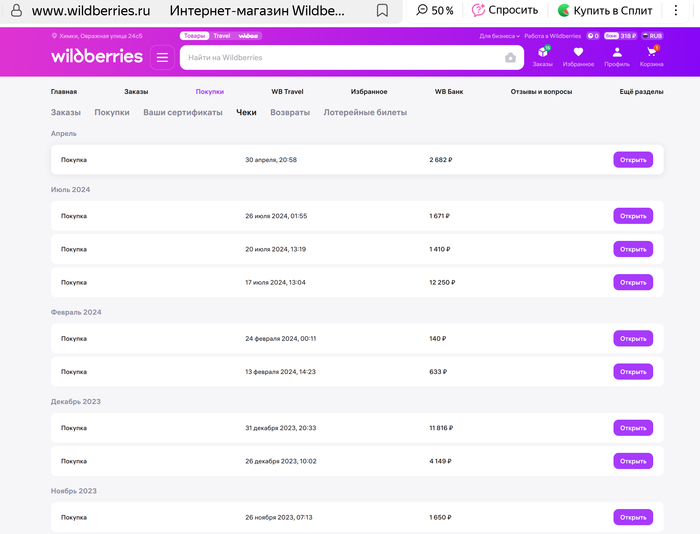Open the Заказы icon in header
This screenshot has height=534, width=700.
click(x=543, y=56)
